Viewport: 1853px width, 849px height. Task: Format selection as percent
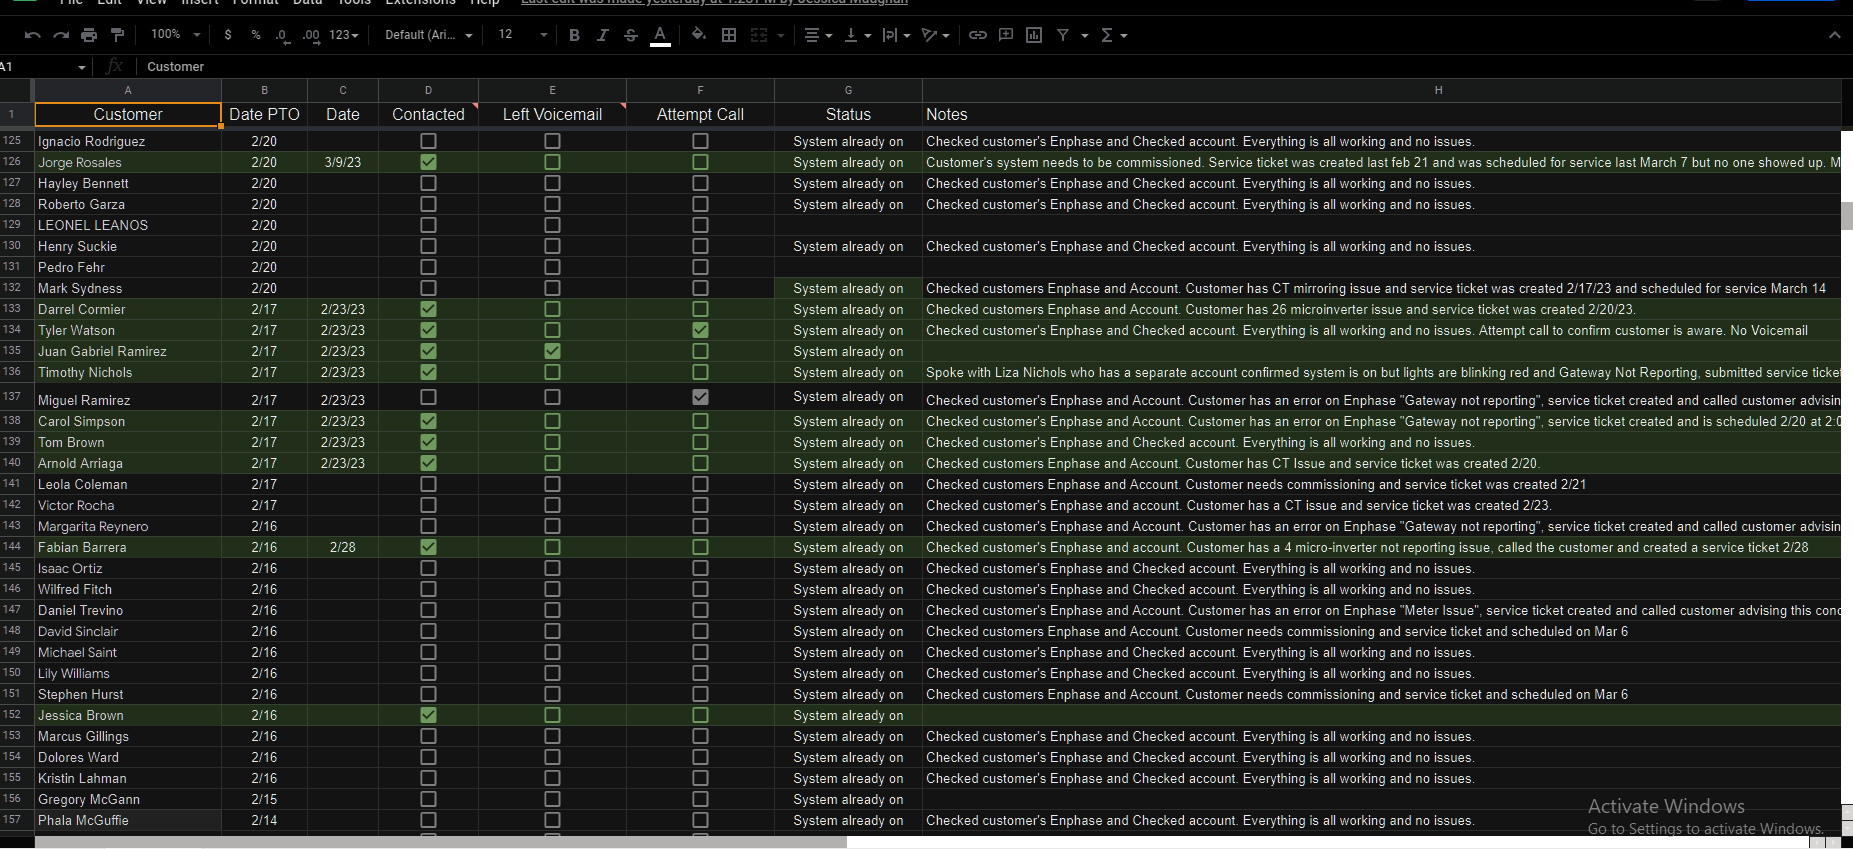click(256, 35)
